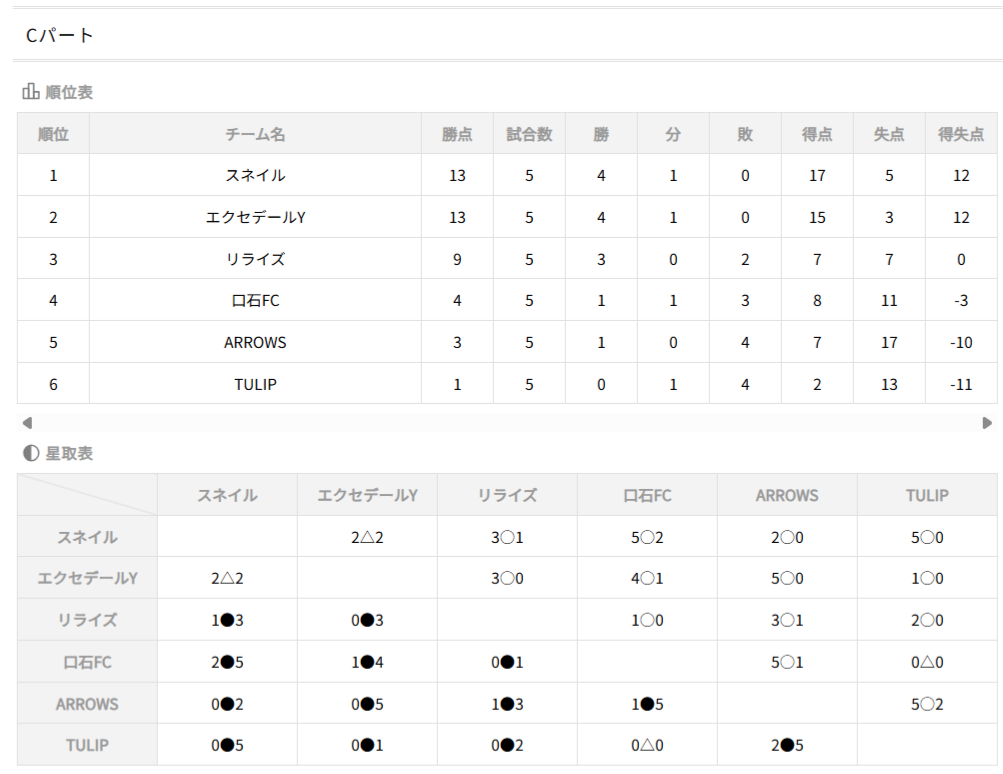
Task: Click the right scroll arrow under standings table
Action: coord(987,423)
